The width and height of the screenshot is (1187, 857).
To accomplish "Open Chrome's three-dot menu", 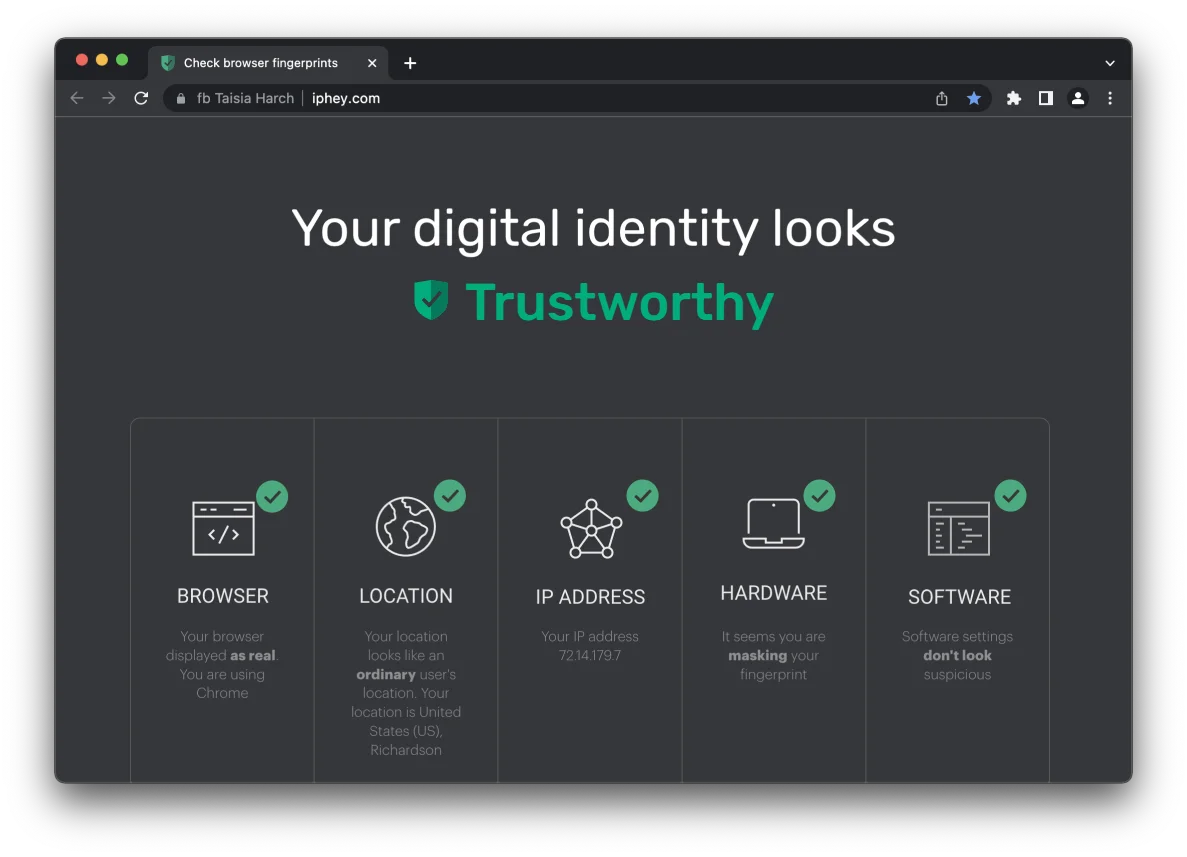I will (1110, 98).
